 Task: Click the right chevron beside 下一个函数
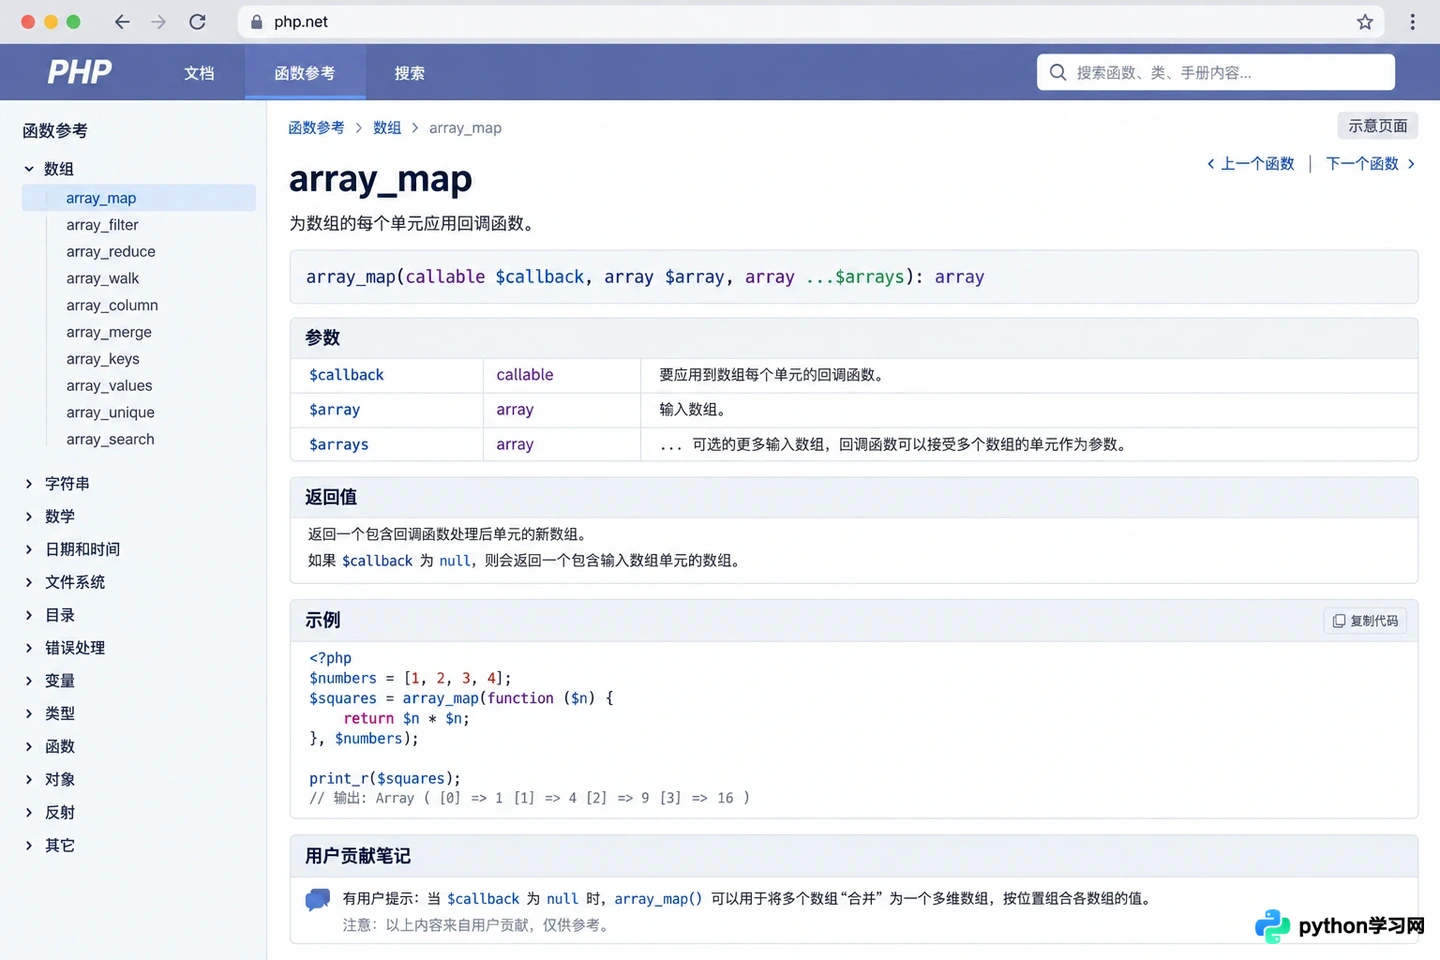1411,164
